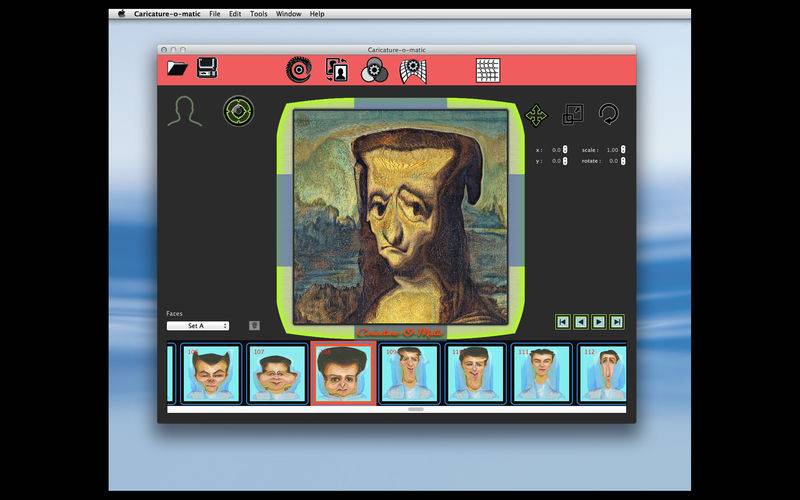Select face thumbnail 107

tap(277, 373)
